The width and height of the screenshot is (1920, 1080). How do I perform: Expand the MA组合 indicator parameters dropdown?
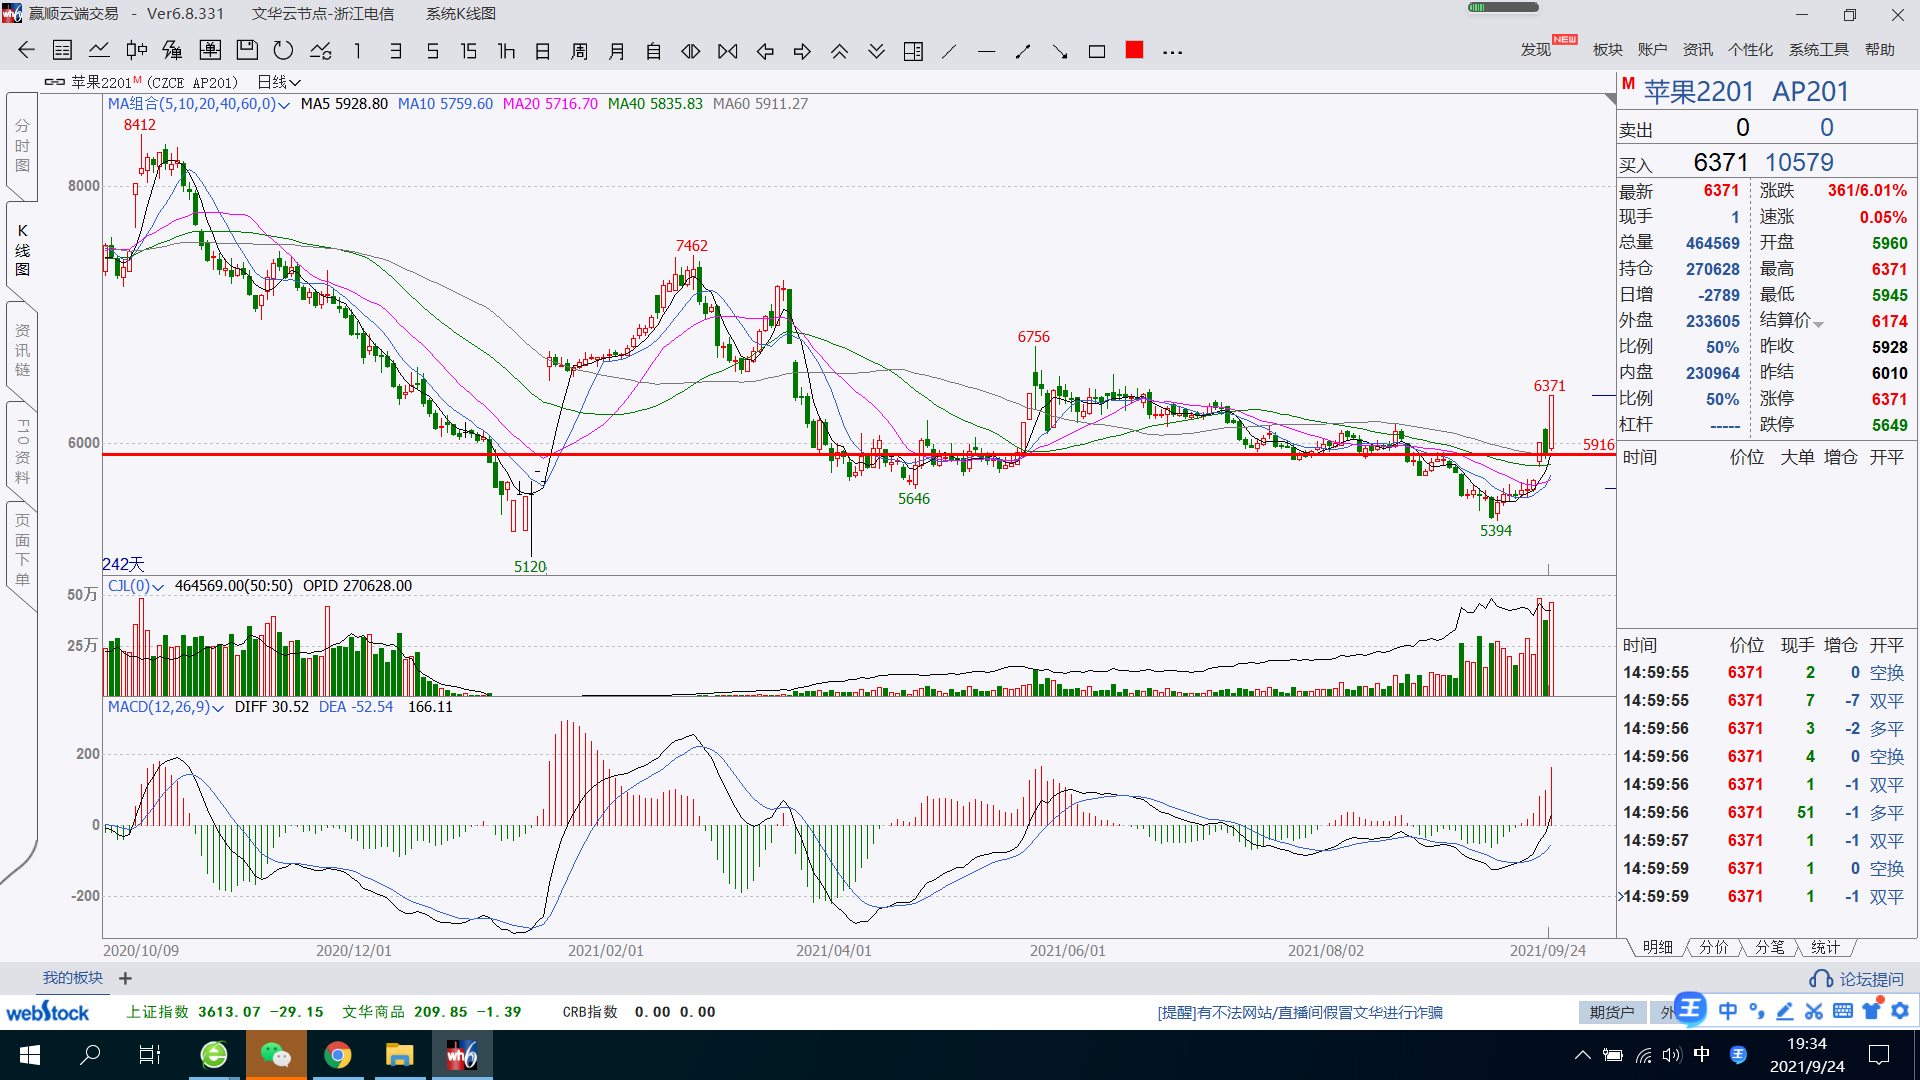click(x=284, y=105)
